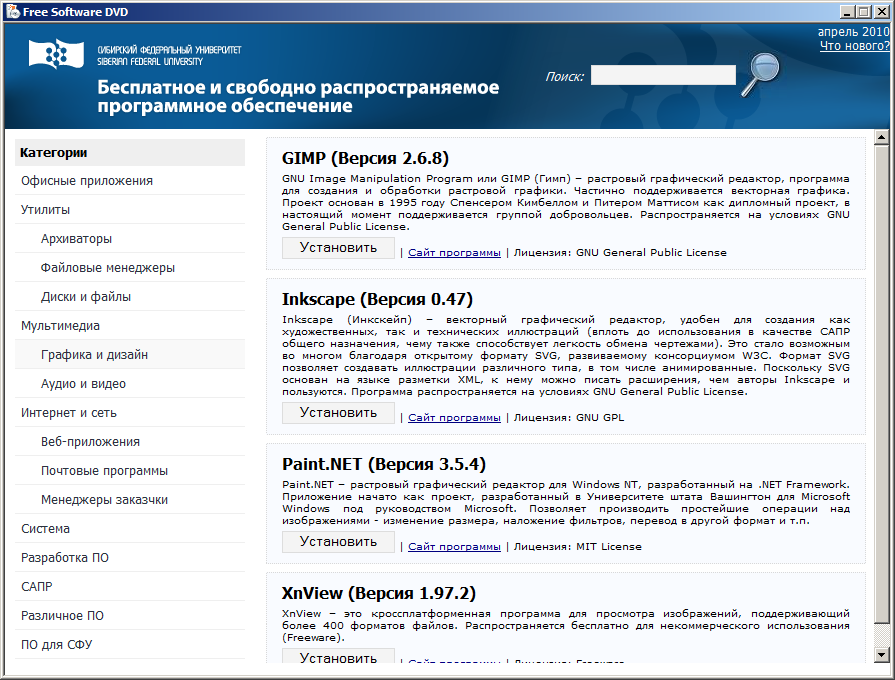Click the Paint.NET (Версия 3.5.4) heading
Screen dimensions: 895x680
tap(384, 464)
